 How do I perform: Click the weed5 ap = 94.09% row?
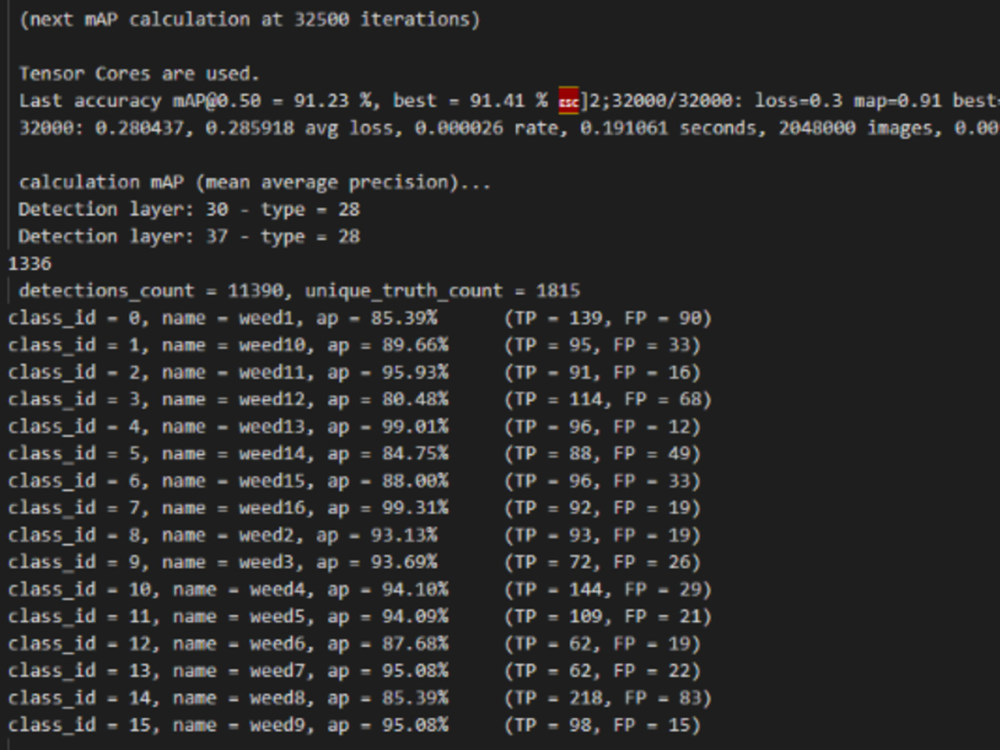tap(360, 616)
